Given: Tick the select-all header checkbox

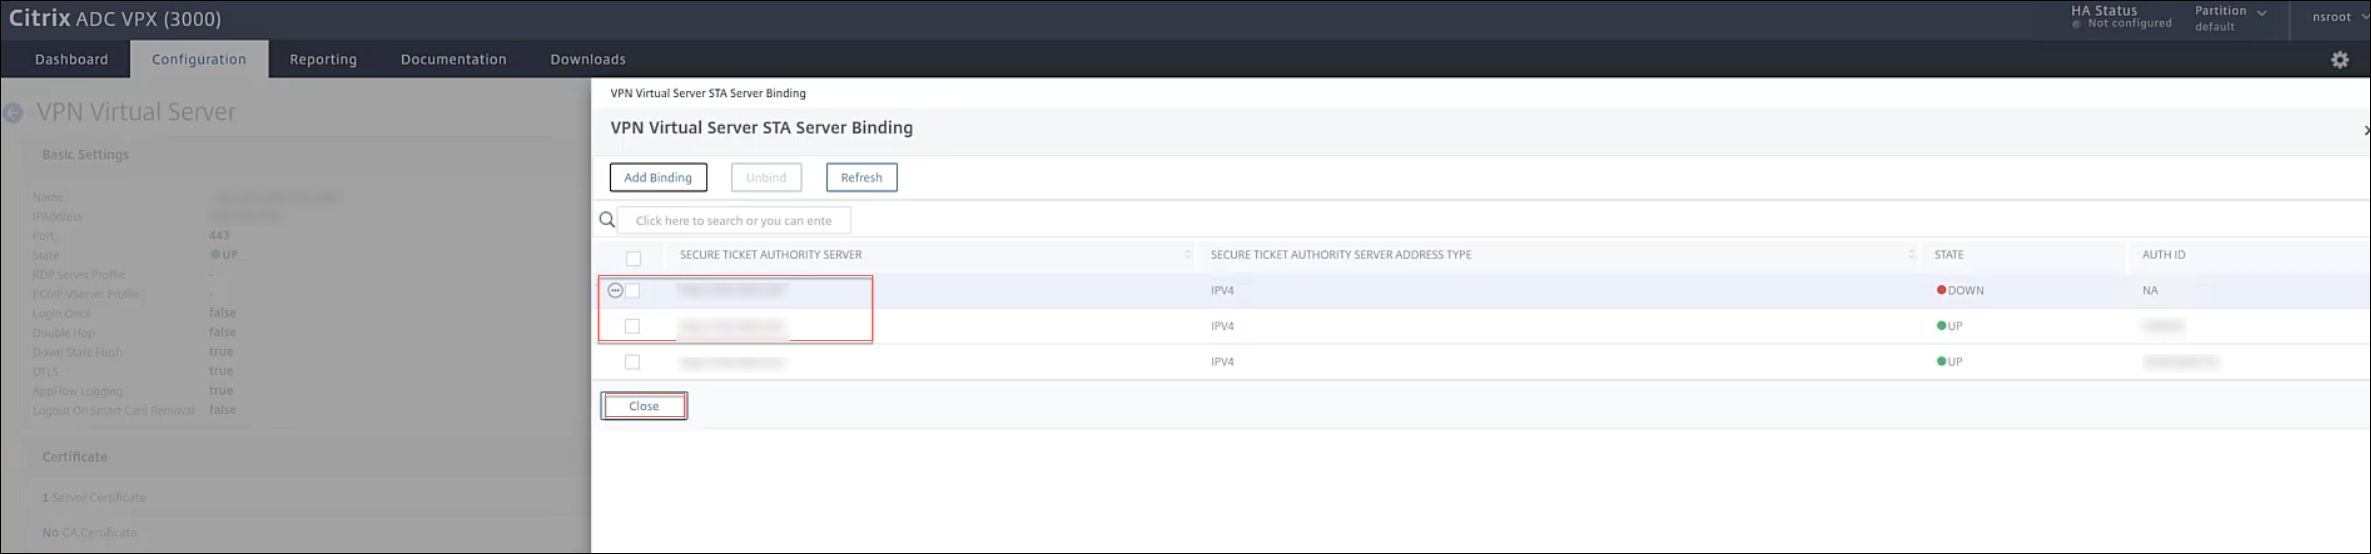Looking at the screenshot, I should coord(633,258).
